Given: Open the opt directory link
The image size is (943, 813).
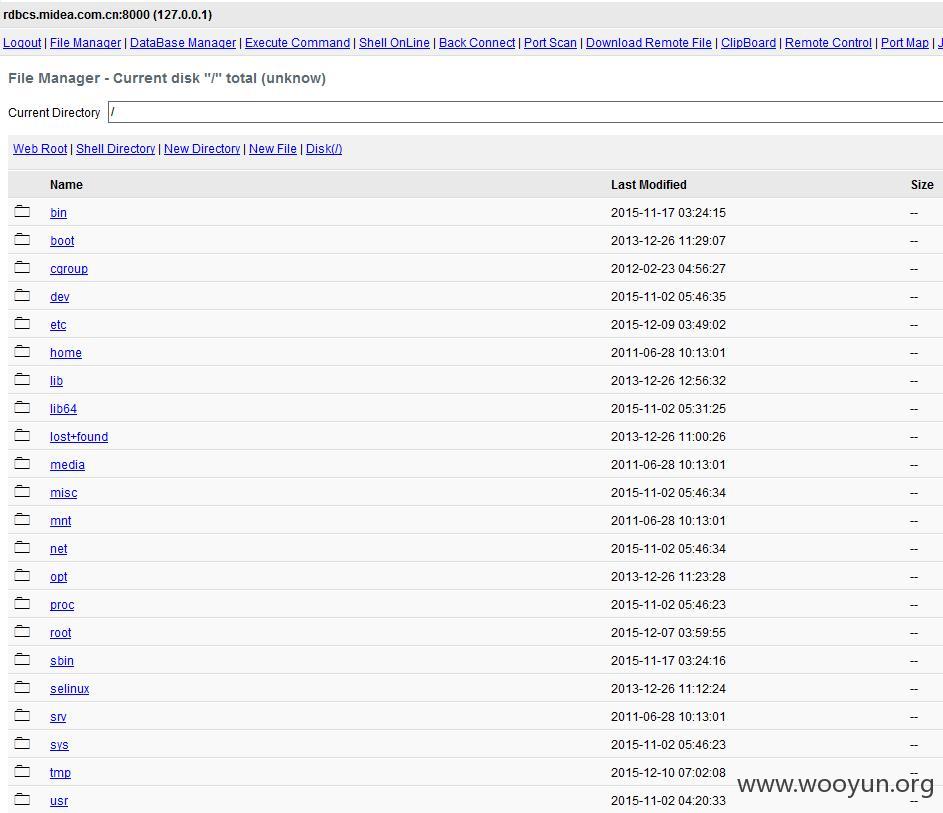Looking at the screenshot, I should tap(59, 577).
